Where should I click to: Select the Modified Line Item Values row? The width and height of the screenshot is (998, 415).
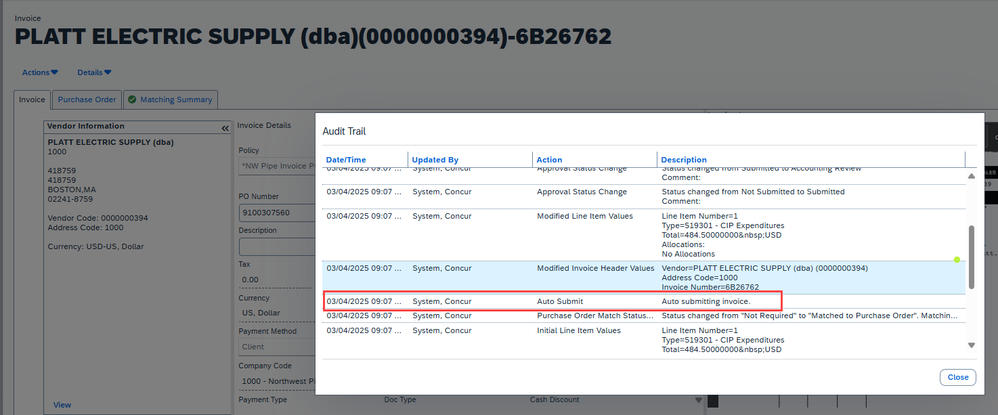pyautogui.click(x=643, y=235)
